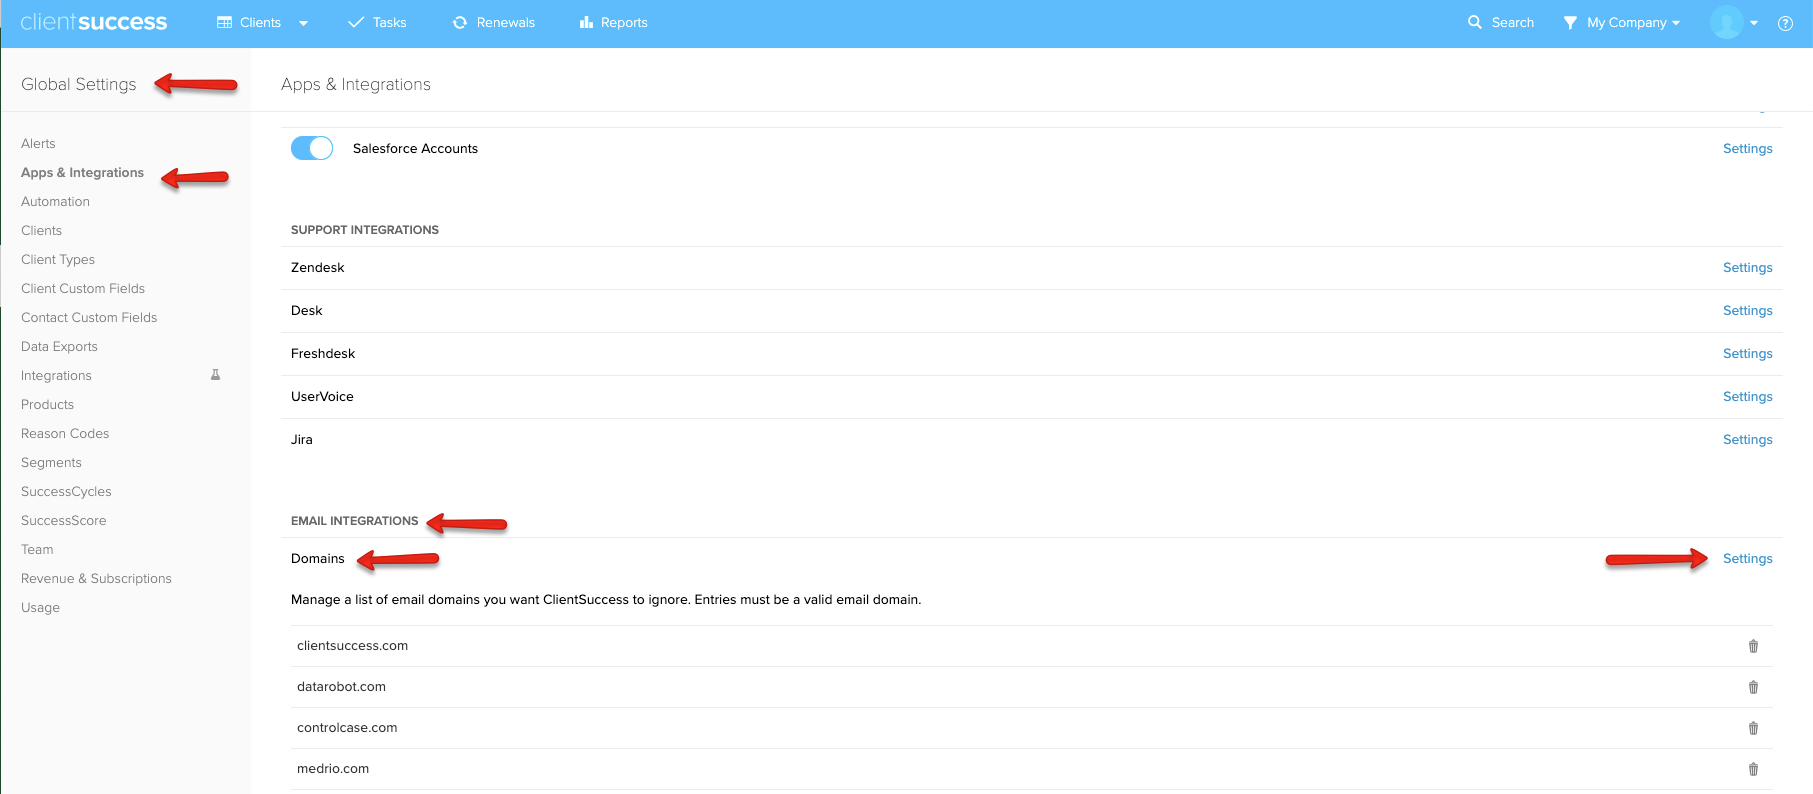
Task: Open the user avatar profile
Action: (1726, 22)
